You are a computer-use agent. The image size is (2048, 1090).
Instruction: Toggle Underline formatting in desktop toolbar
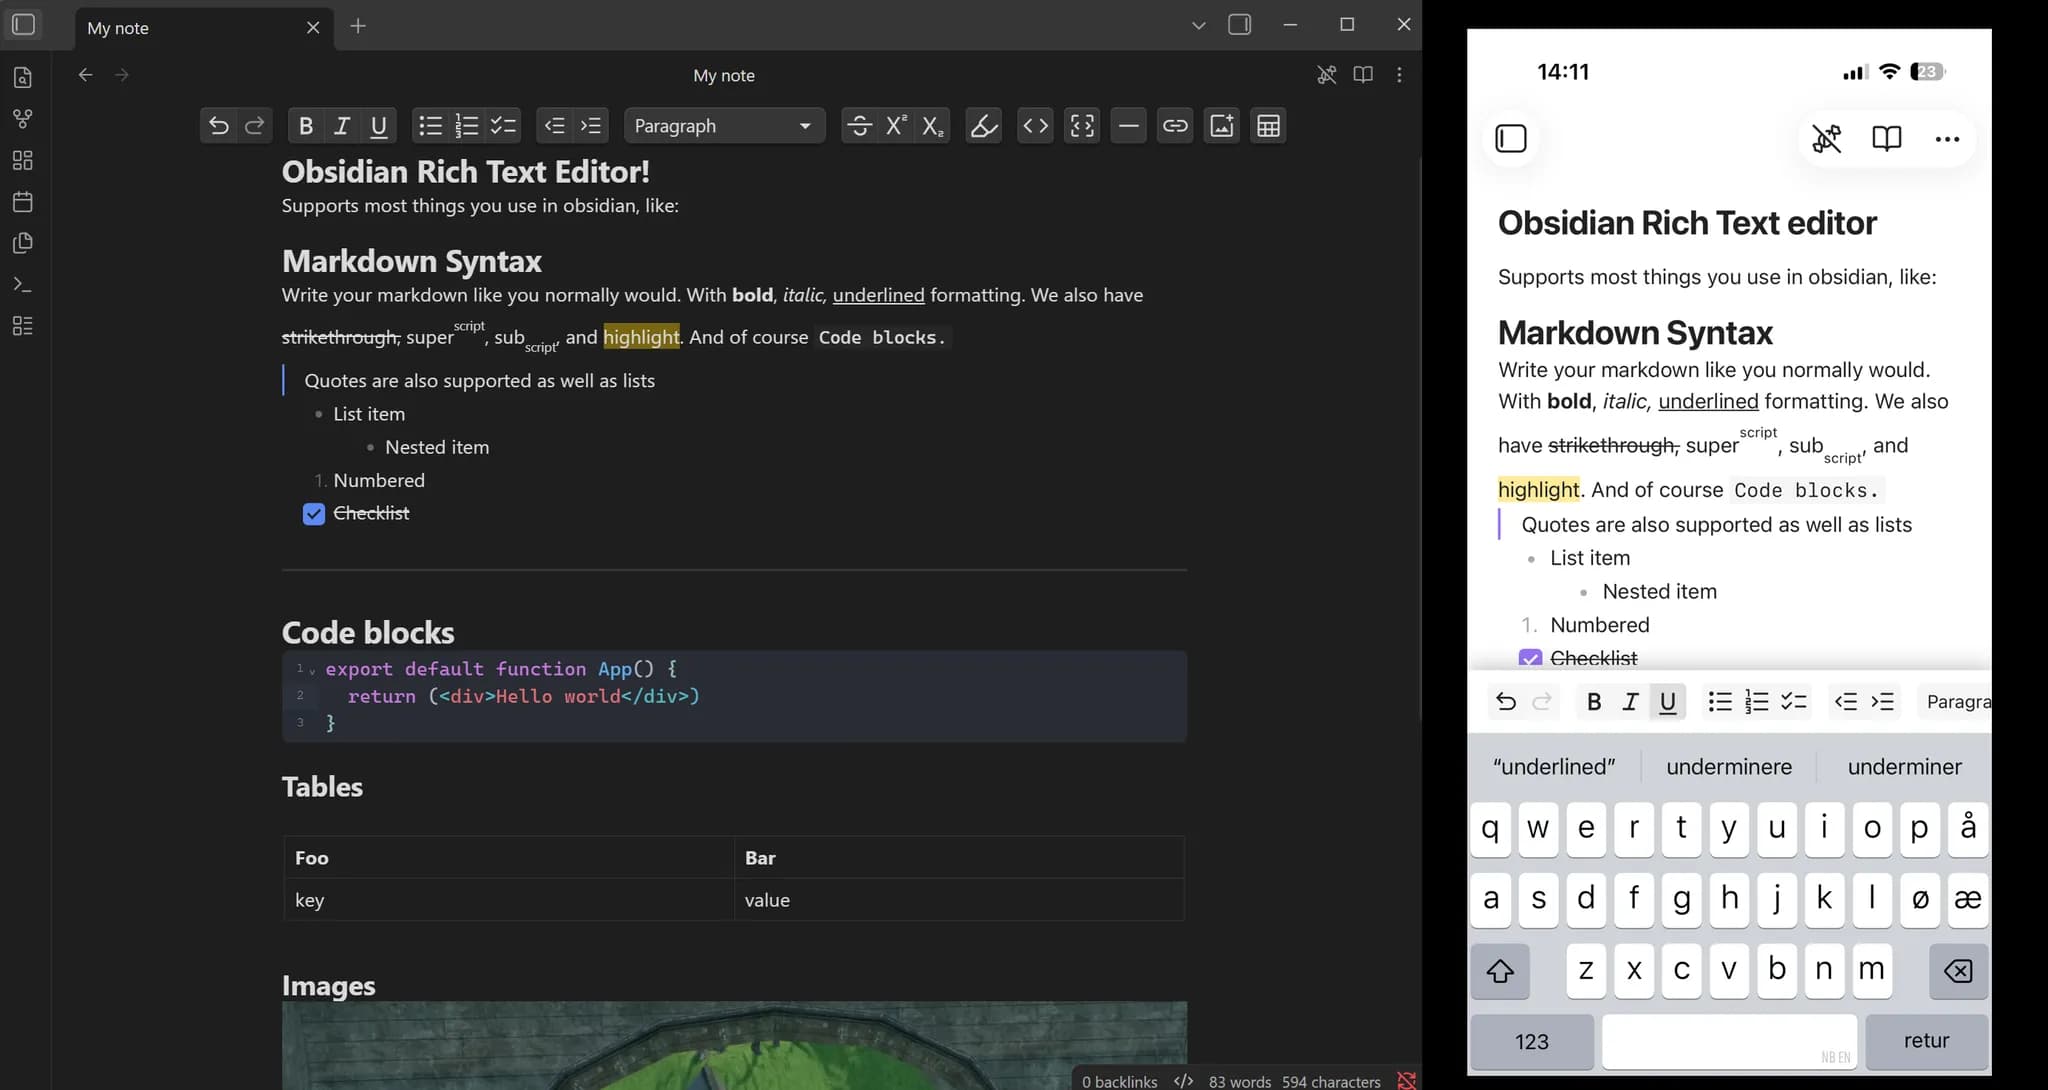(378, 126)
